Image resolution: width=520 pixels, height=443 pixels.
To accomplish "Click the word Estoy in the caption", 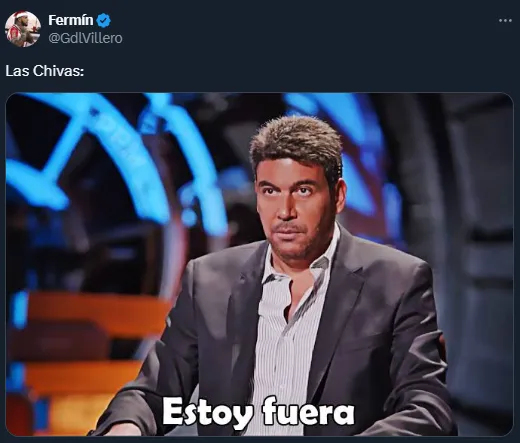I will [x=207, y=412].
